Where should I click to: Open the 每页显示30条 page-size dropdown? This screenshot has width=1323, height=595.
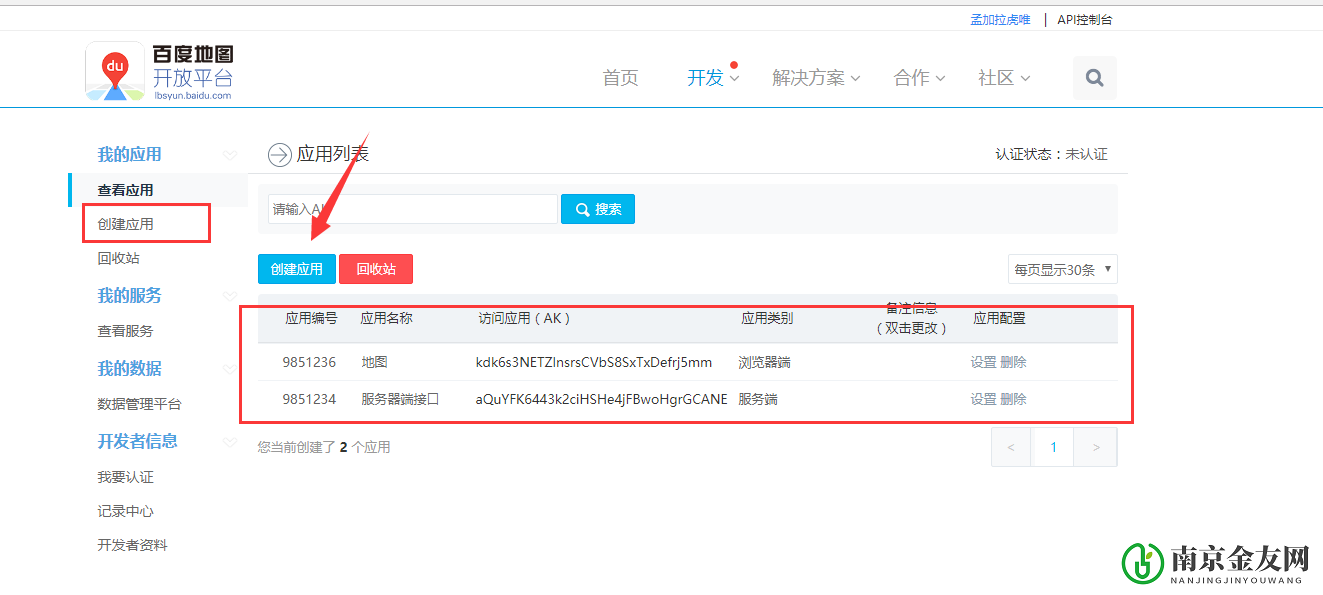click(x=1062, y=269)
